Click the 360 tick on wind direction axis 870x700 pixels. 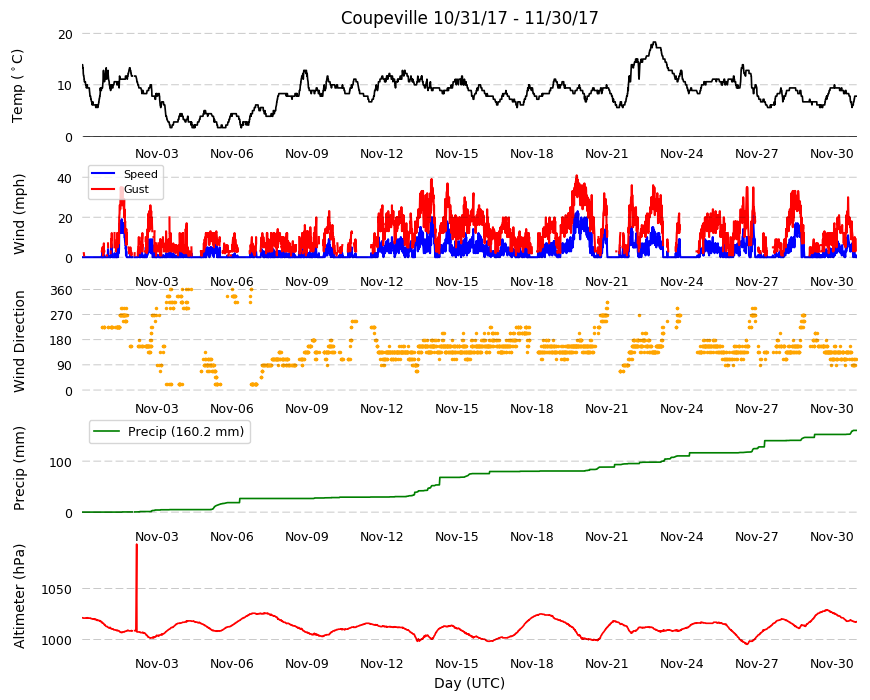61,291
